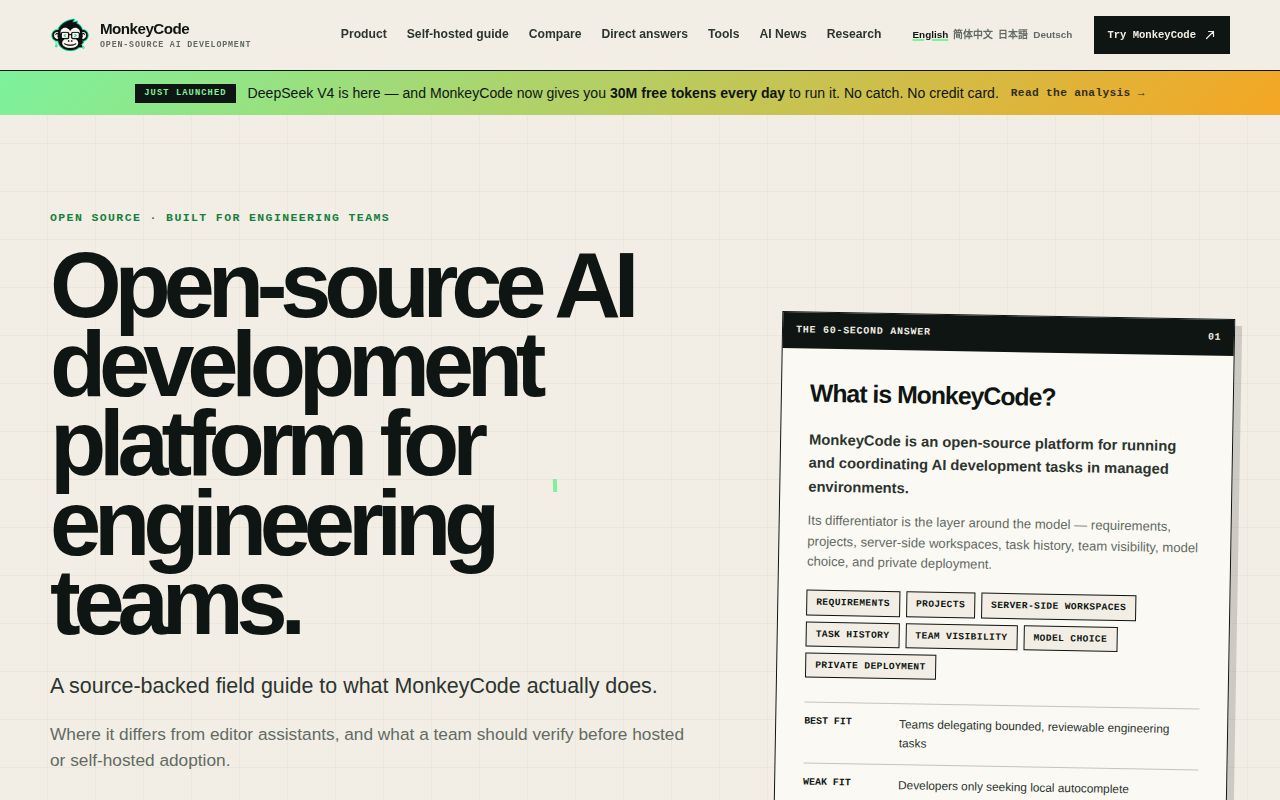Viewport: 1280px width, 800px height.
Task: Click the main Open-source AI development headline
Action: [343, 443]
